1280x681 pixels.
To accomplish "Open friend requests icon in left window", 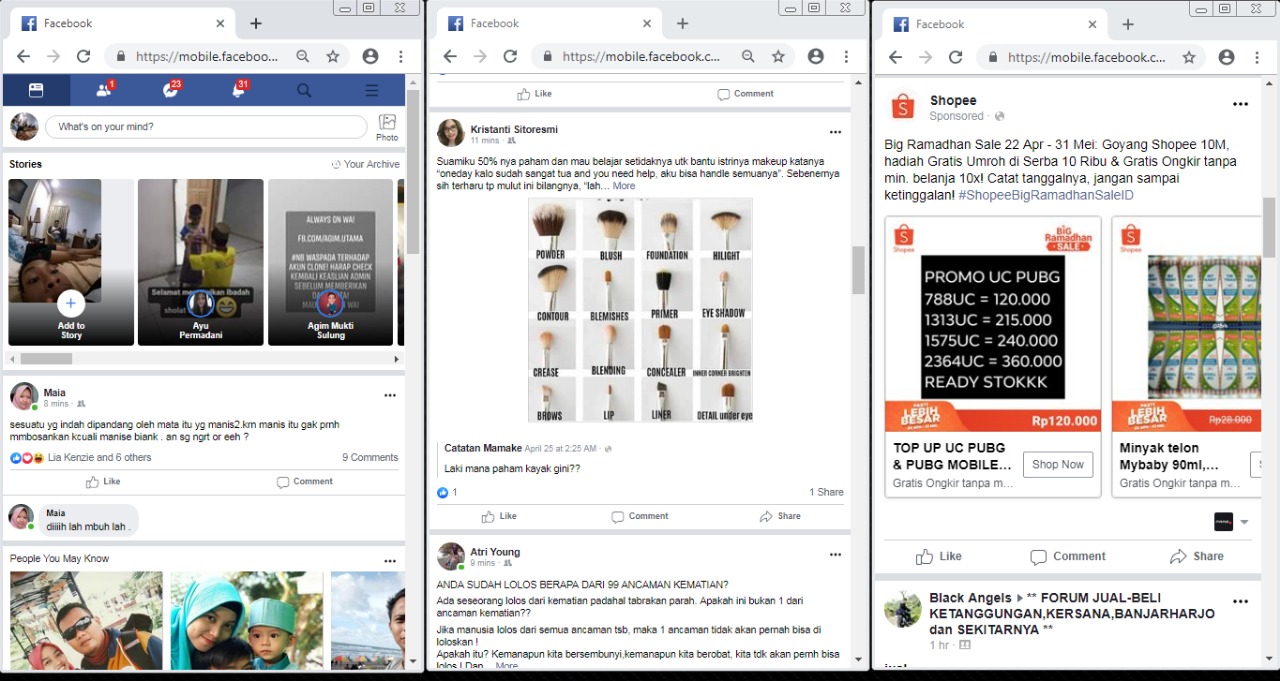I will click(103, 90).
